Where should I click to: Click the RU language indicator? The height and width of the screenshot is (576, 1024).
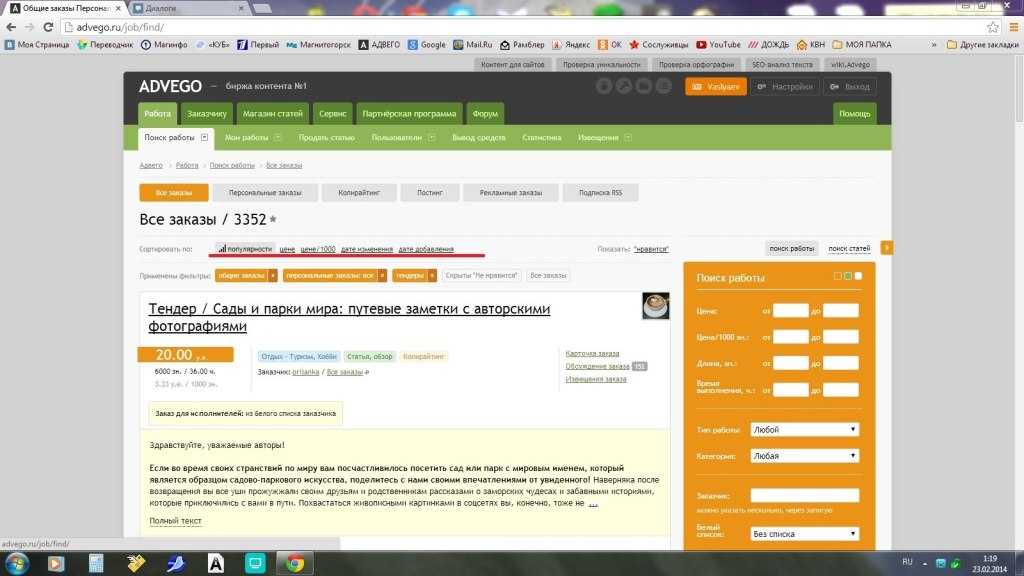(907, 562)
